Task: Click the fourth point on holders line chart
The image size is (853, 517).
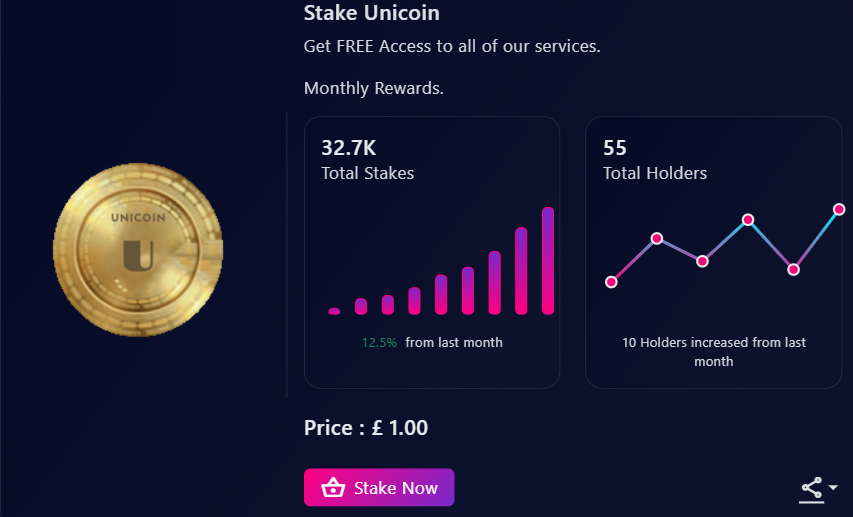Action: coord(747,219)
